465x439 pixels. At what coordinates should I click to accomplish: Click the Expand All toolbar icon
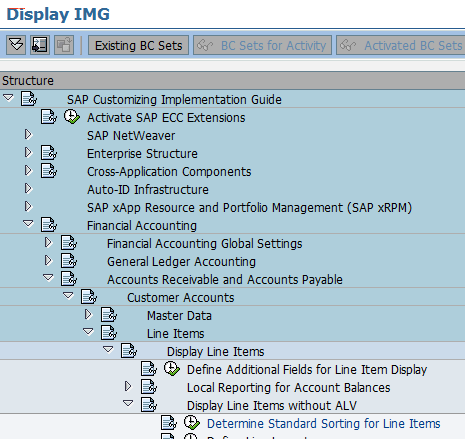pos(16,45)
